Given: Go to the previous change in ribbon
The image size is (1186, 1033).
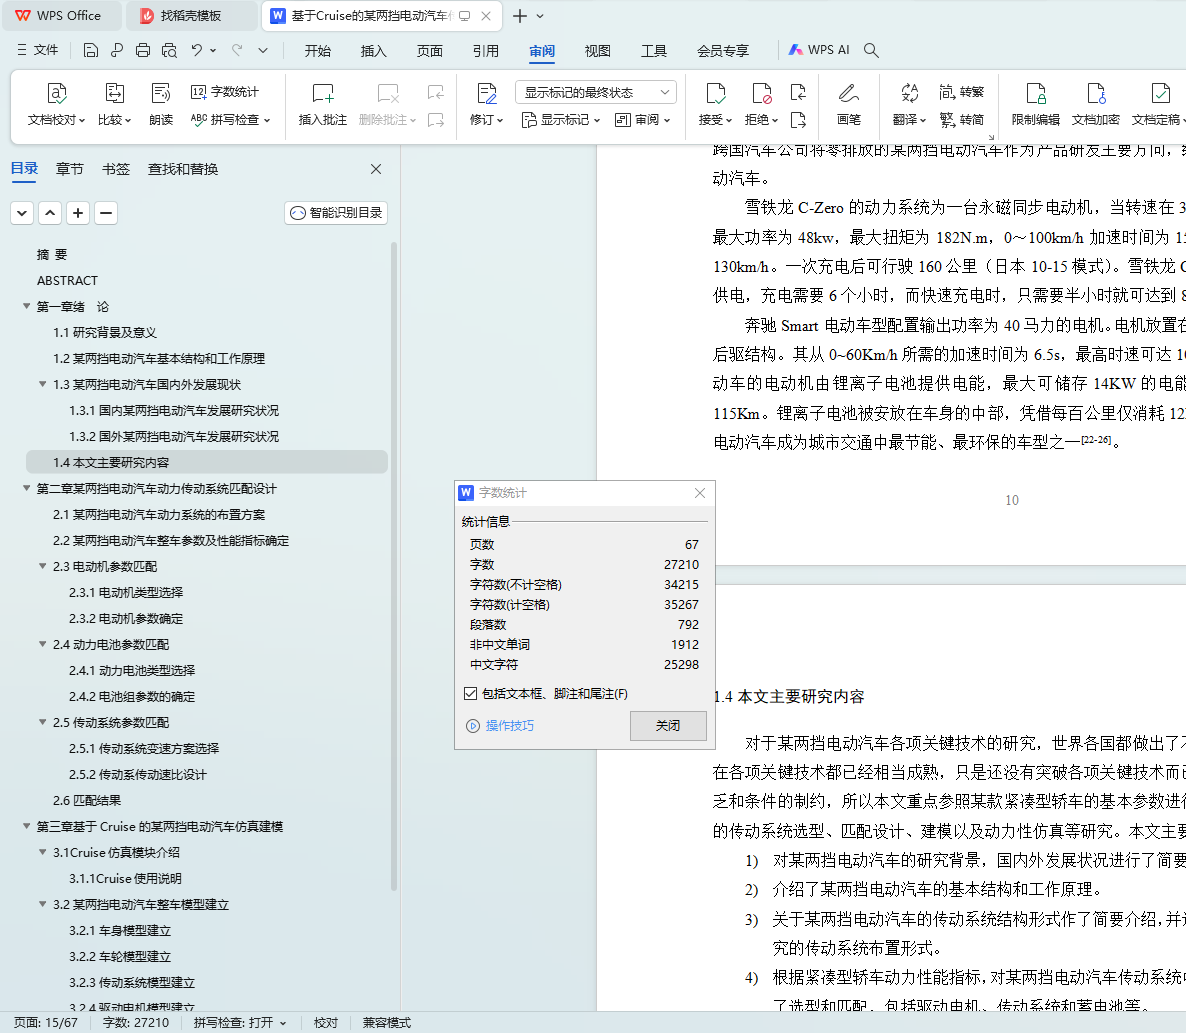Looking at the screenshot, I should pos(798,92).
